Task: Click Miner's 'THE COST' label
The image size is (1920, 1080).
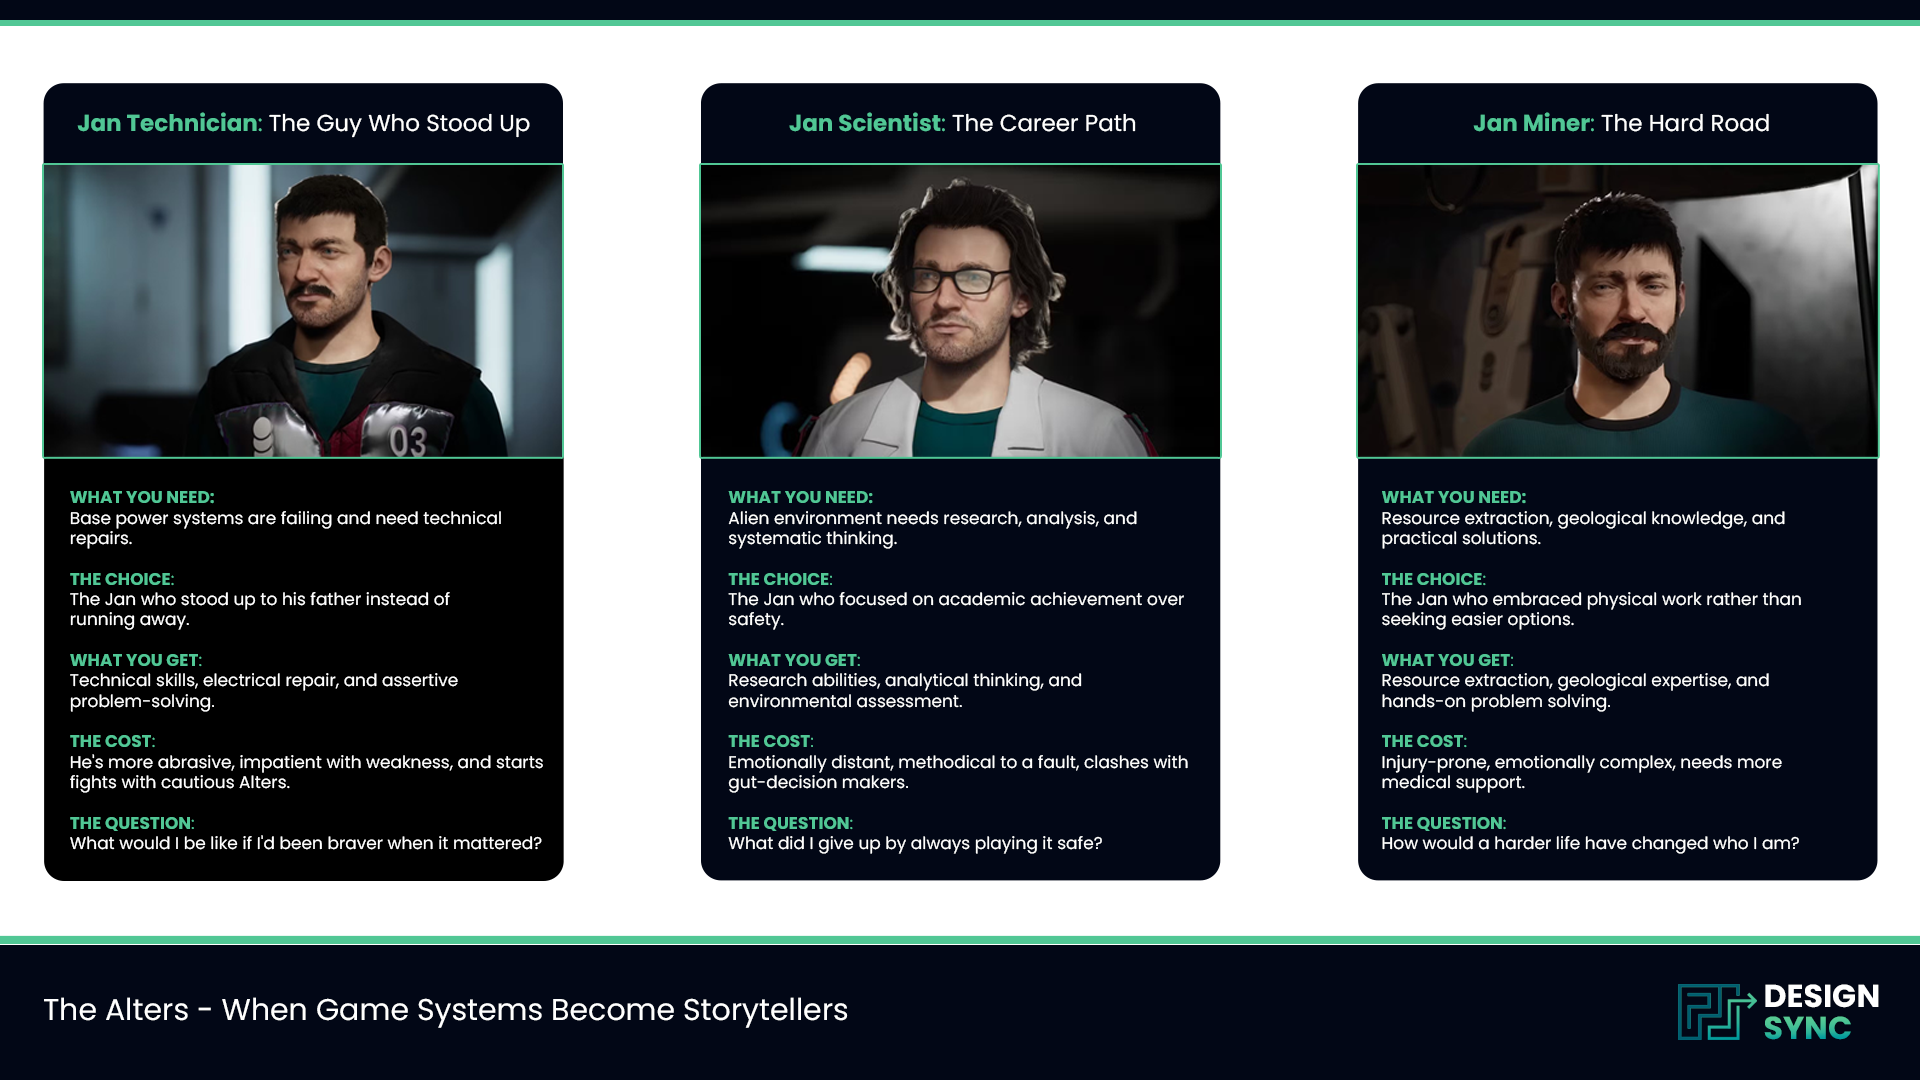Action: click(1423, 741)
